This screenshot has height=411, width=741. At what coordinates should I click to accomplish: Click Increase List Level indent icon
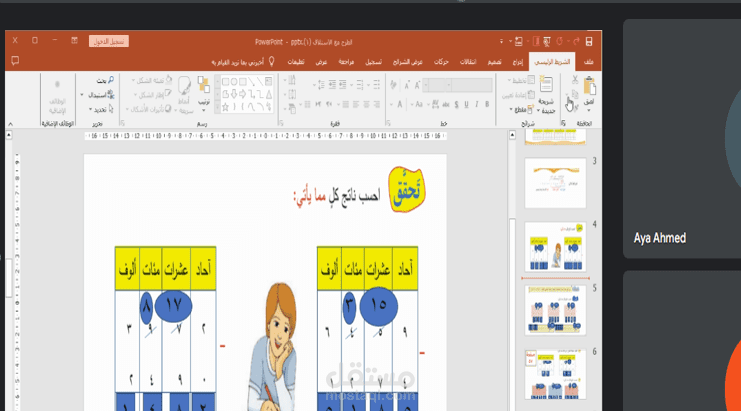tap(332, 85)
